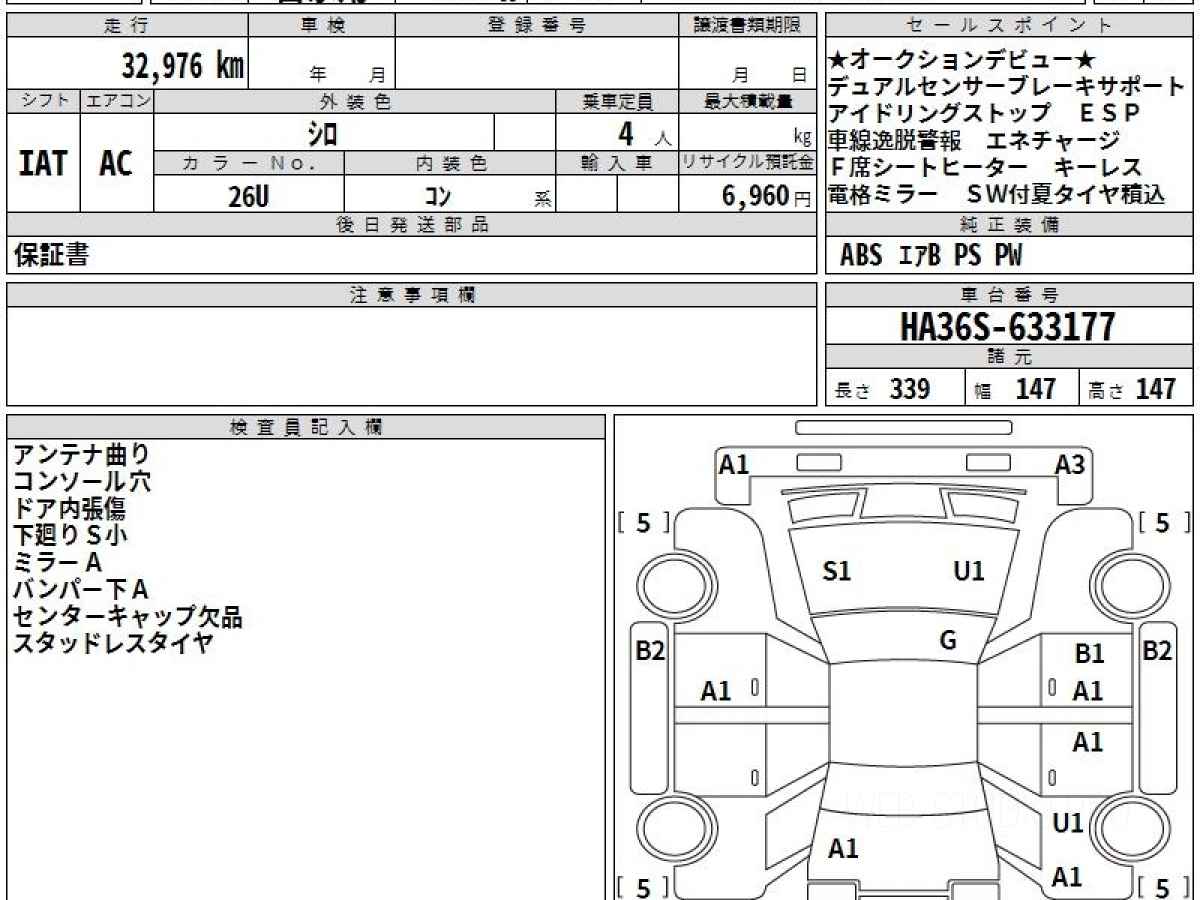Viewport: 1200px width, 900px height.
Task: Click the B2 mark on the right sill
Action: click(1157, 651)
